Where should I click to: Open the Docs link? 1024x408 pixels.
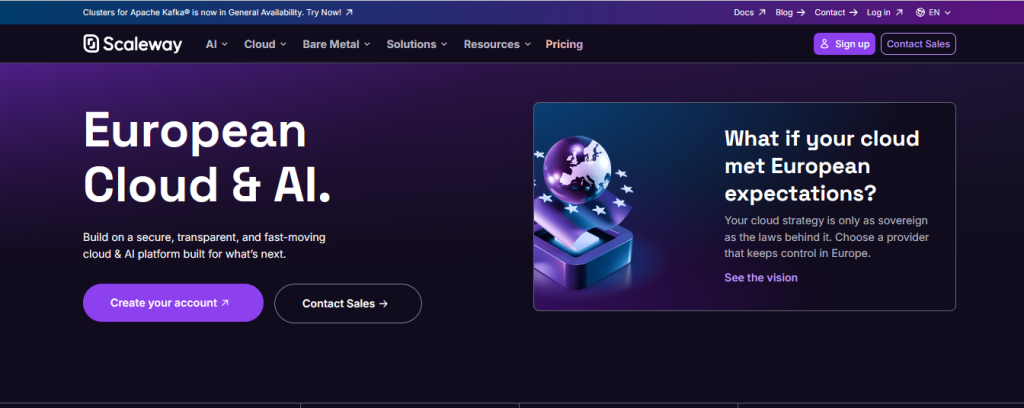tap(749, 12)
